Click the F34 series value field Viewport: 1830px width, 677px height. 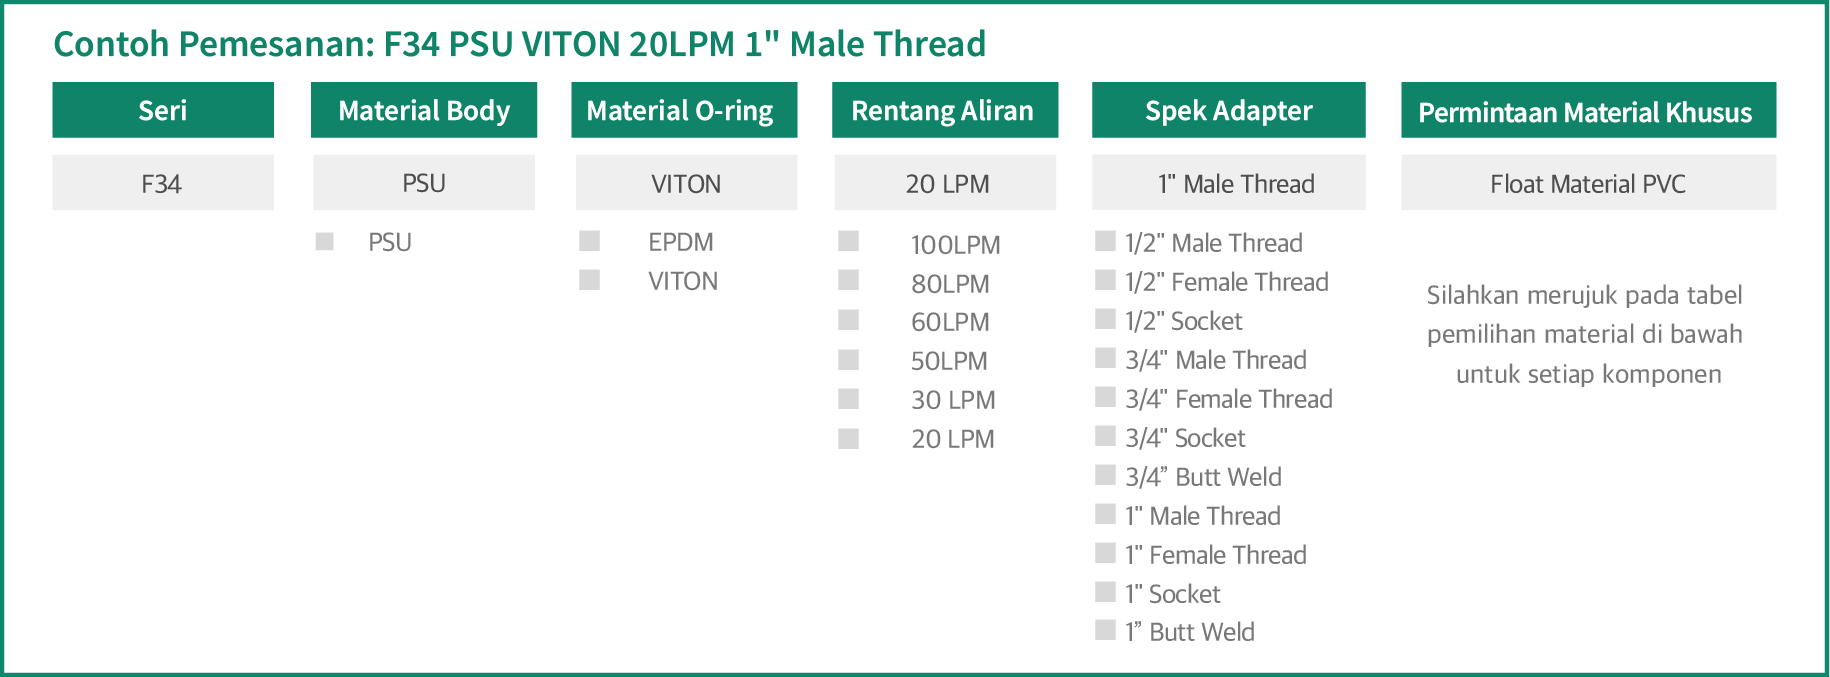(x=163, y=182)
